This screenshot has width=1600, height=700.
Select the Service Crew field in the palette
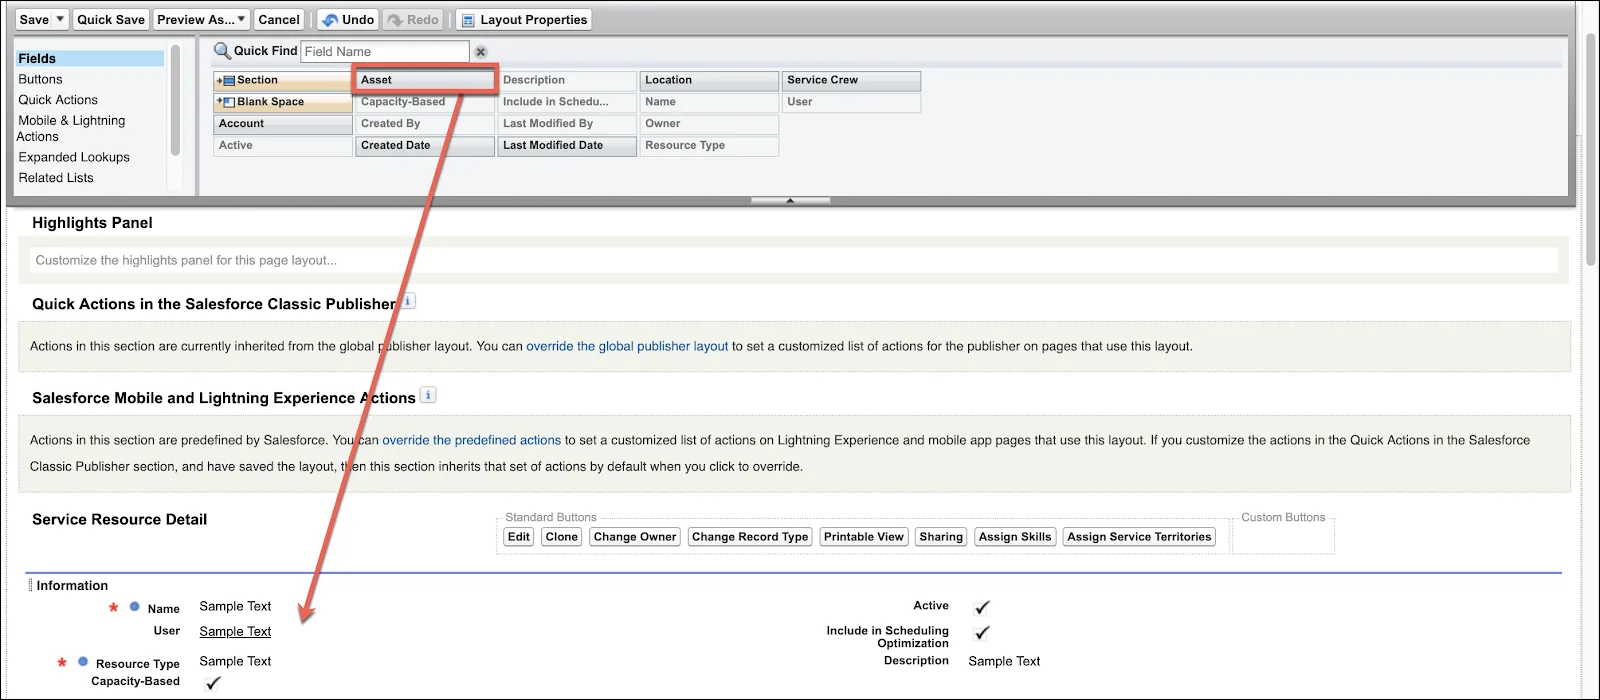click(851, 80)
